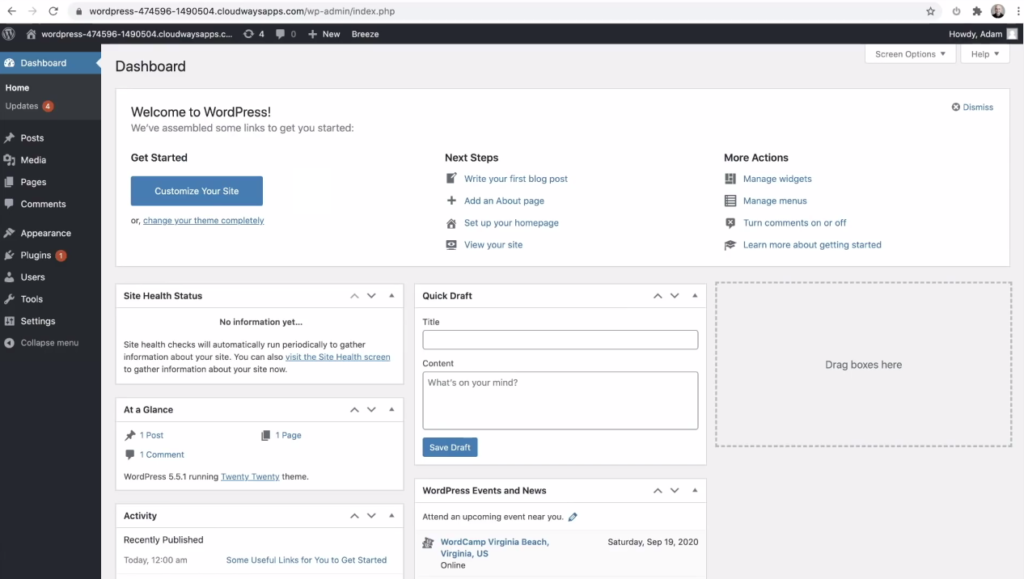Image resolution: width=1024 pixels, height=579 pixels.
Task: Collapse Site Health Status panel toggle triangle
Action: pyautogui.click(x=392, y=296)
